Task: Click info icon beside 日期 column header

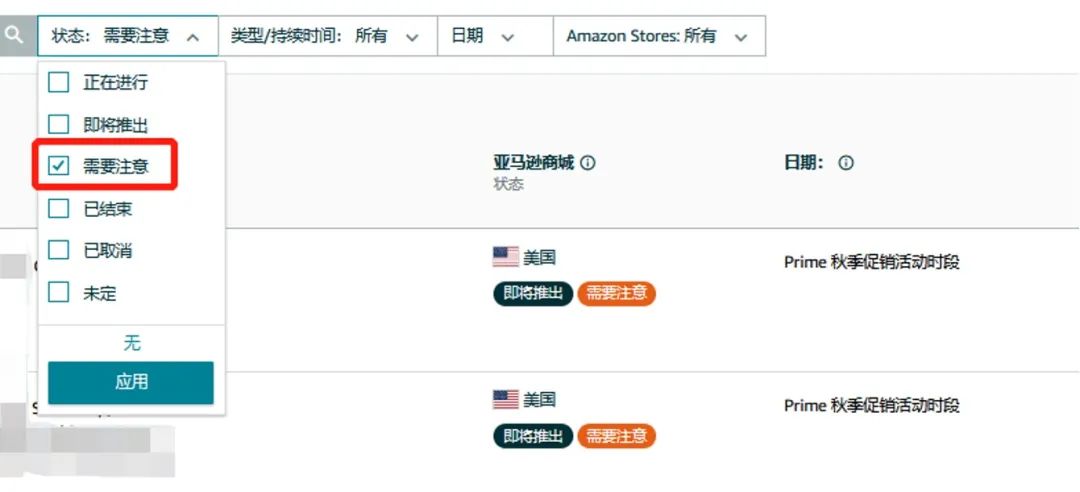Action: 846,163
